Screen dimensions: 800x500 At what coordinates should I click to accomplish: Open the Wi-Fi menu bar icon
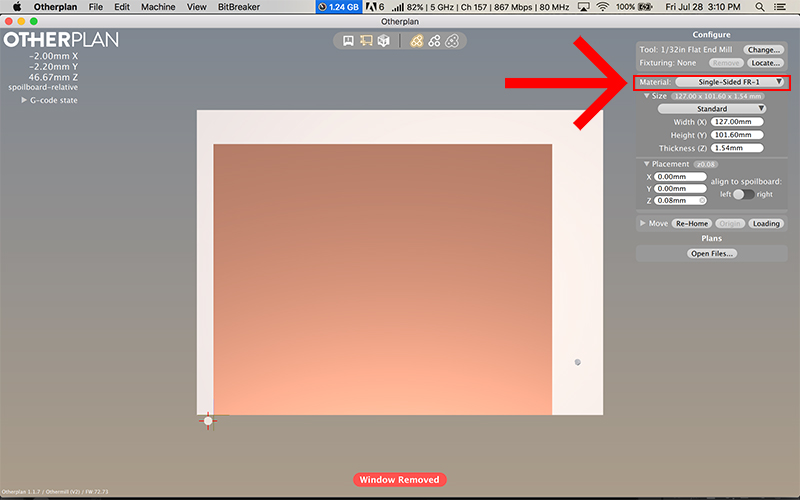coord(603,7)
